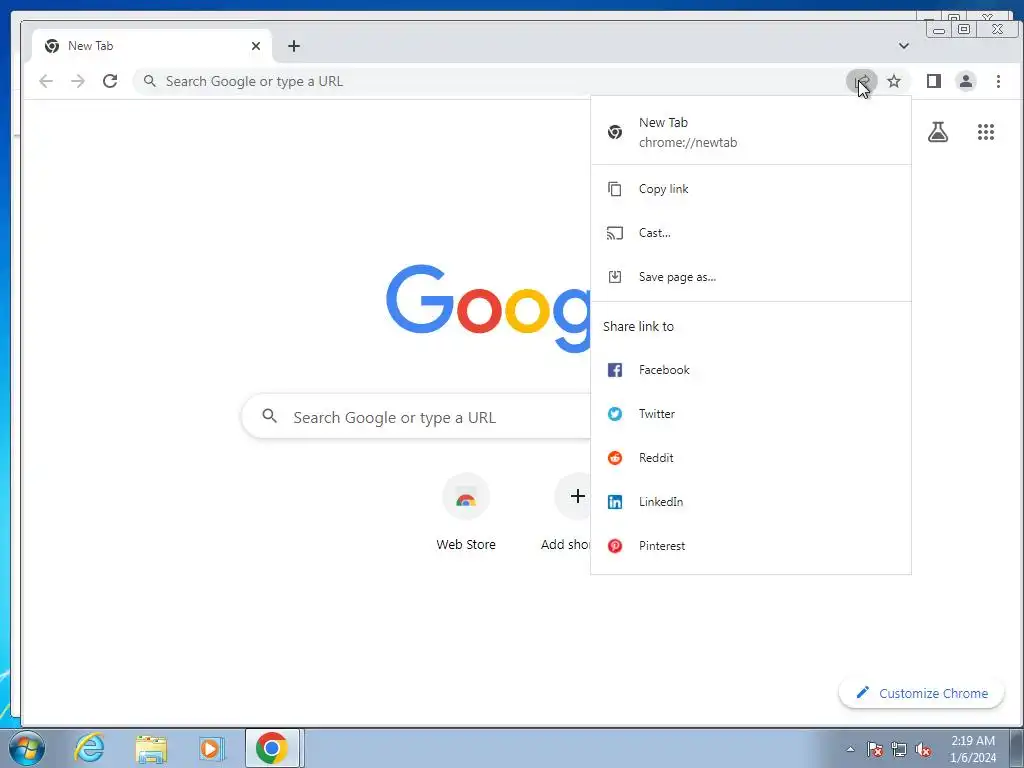
Task: Bookmark this tab with the star icon
Action: tap(894, 81)
